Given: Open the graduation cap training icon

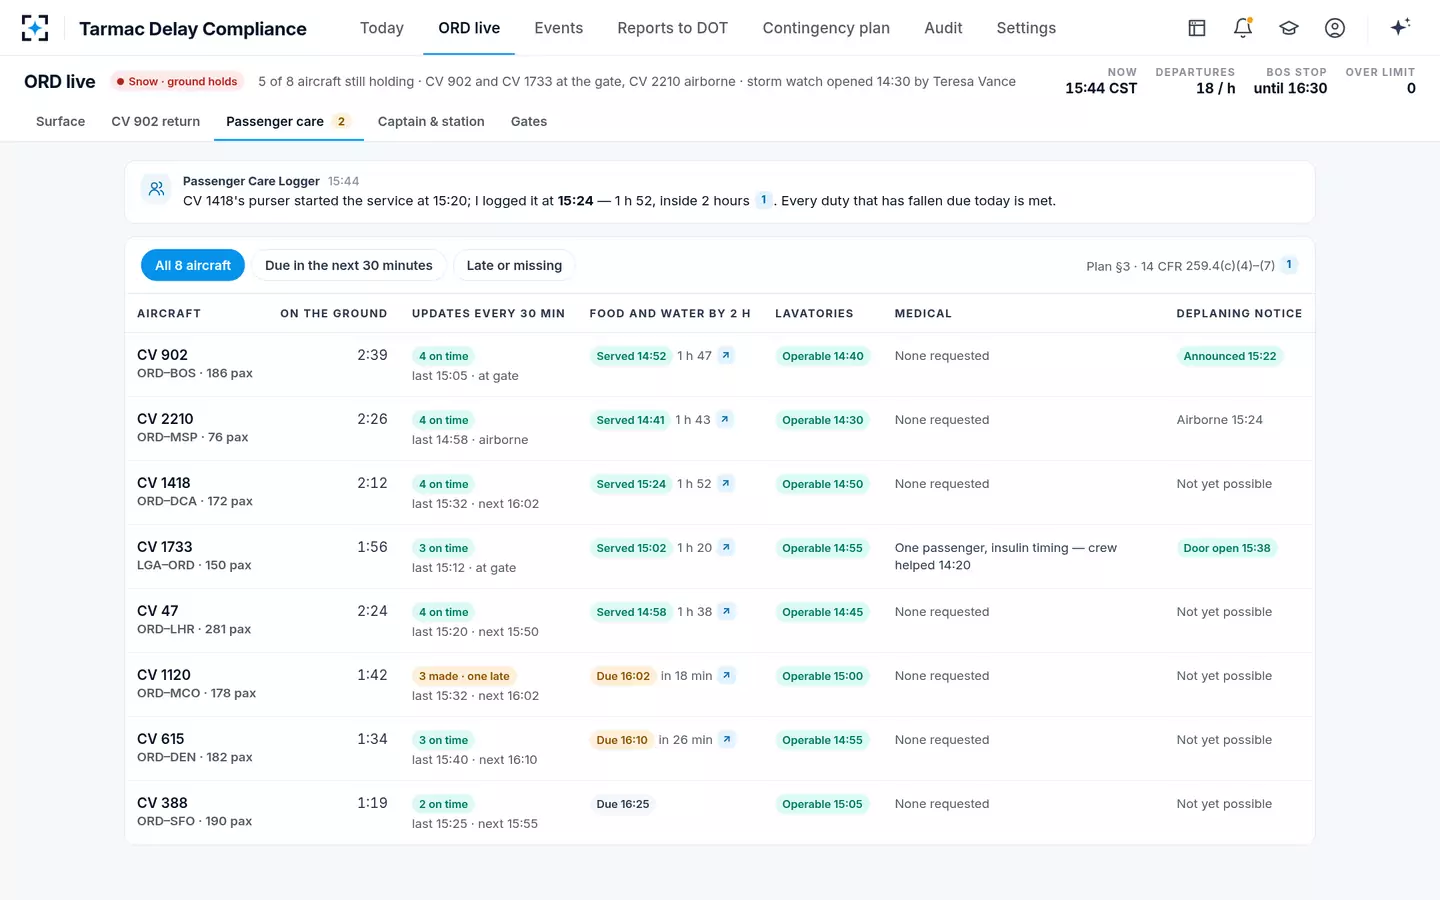Looking at the screenshot, I should pyautogui.click(x=1289, y=28).
